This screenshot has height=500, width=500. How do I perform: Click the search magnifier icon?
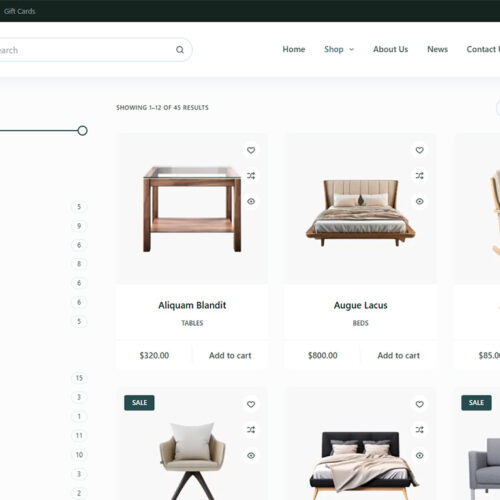pos(180,50)
